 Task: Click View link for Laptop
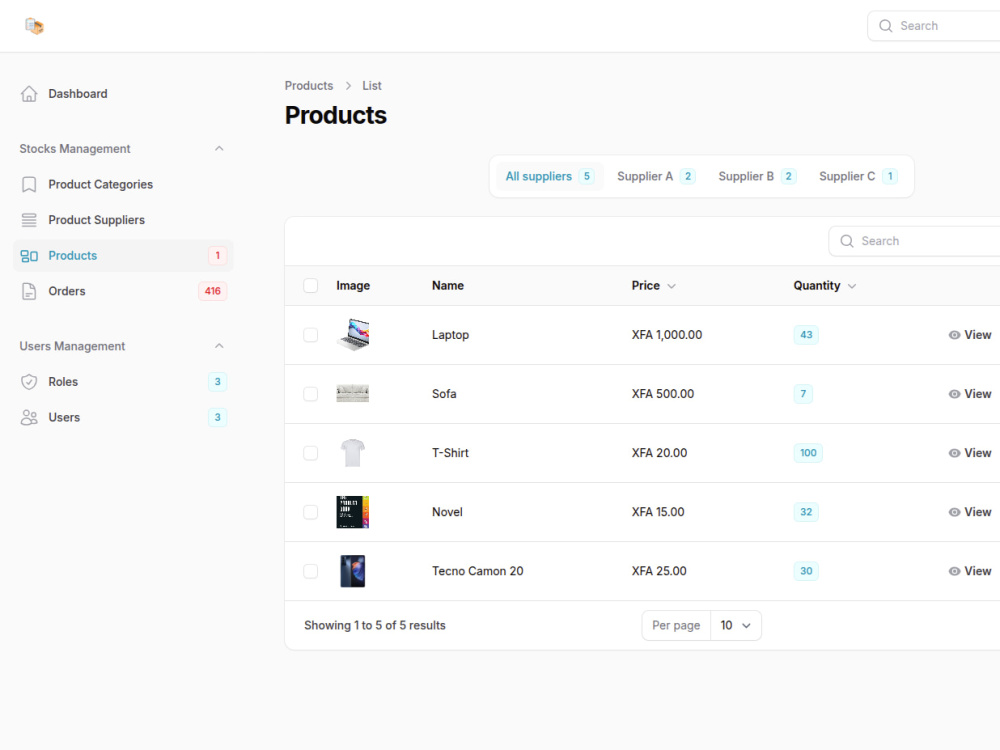click(x=969, y=335)
